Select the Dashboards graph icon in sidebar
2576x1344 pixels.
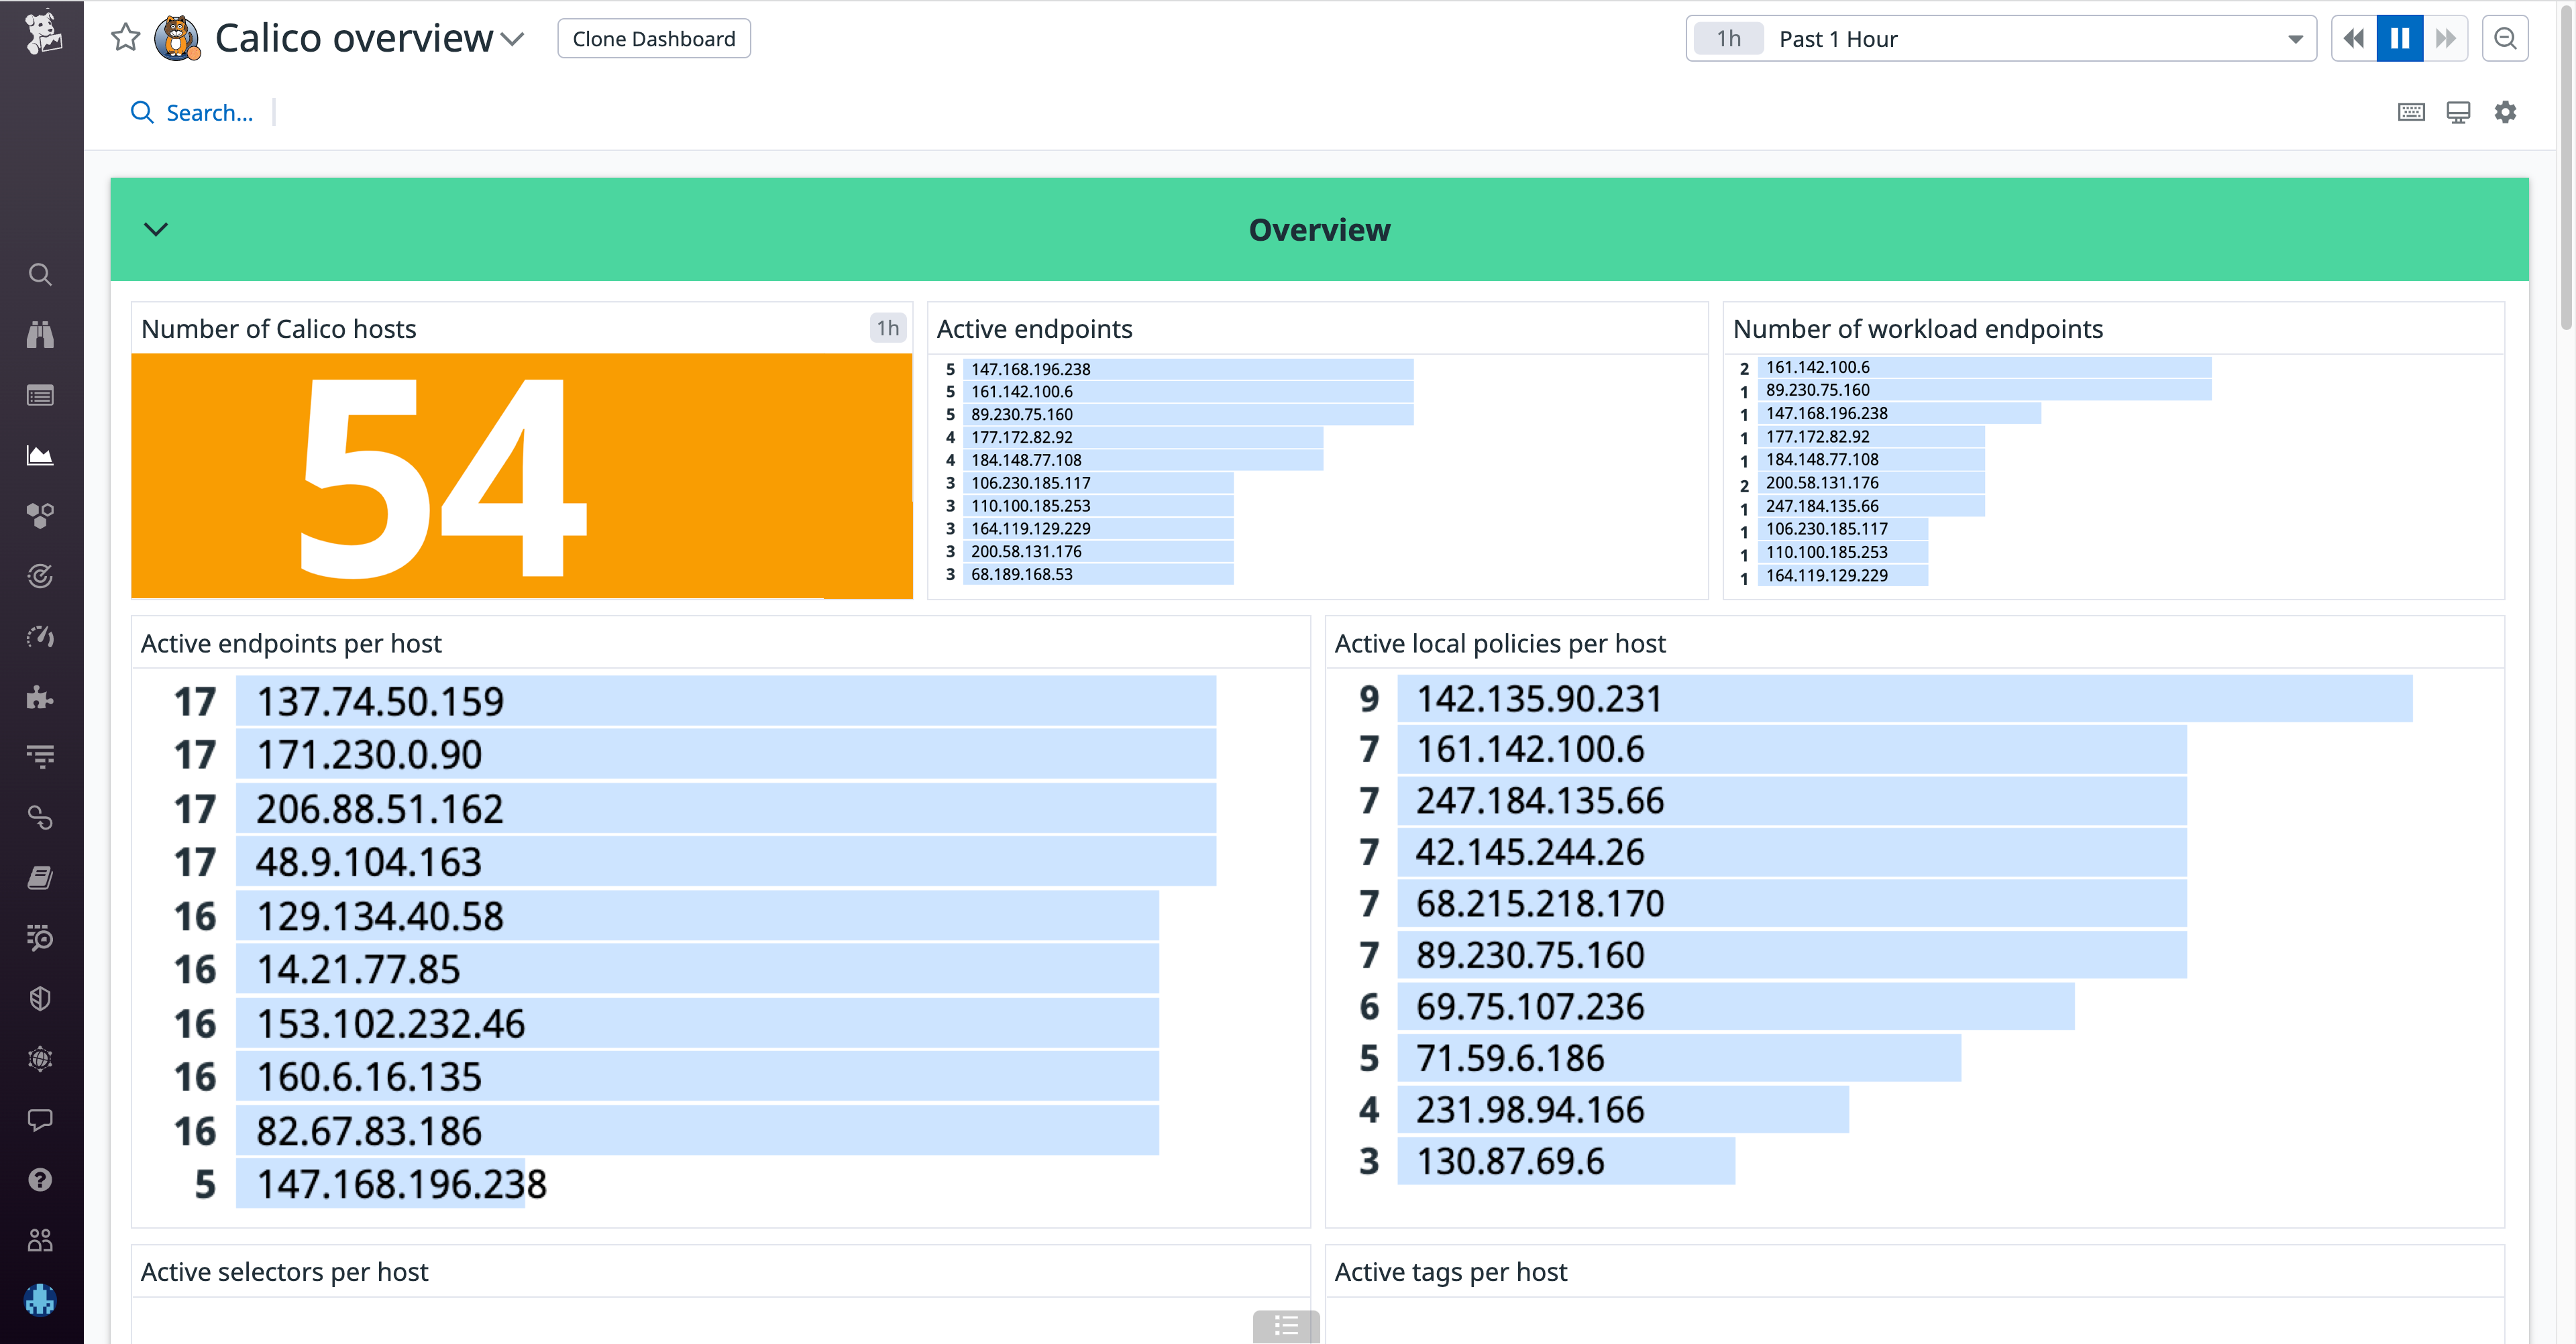click(x=40, y=455)
